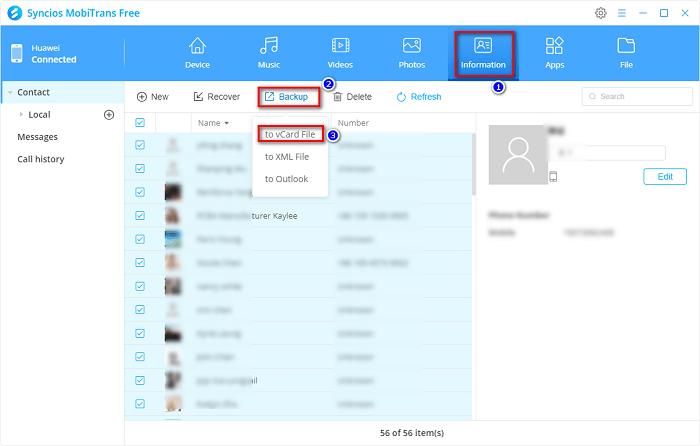Screen dimensions: 700x446
Task: Uncheck the seventh contact row checkbox
Action: (x=140, y=286)
